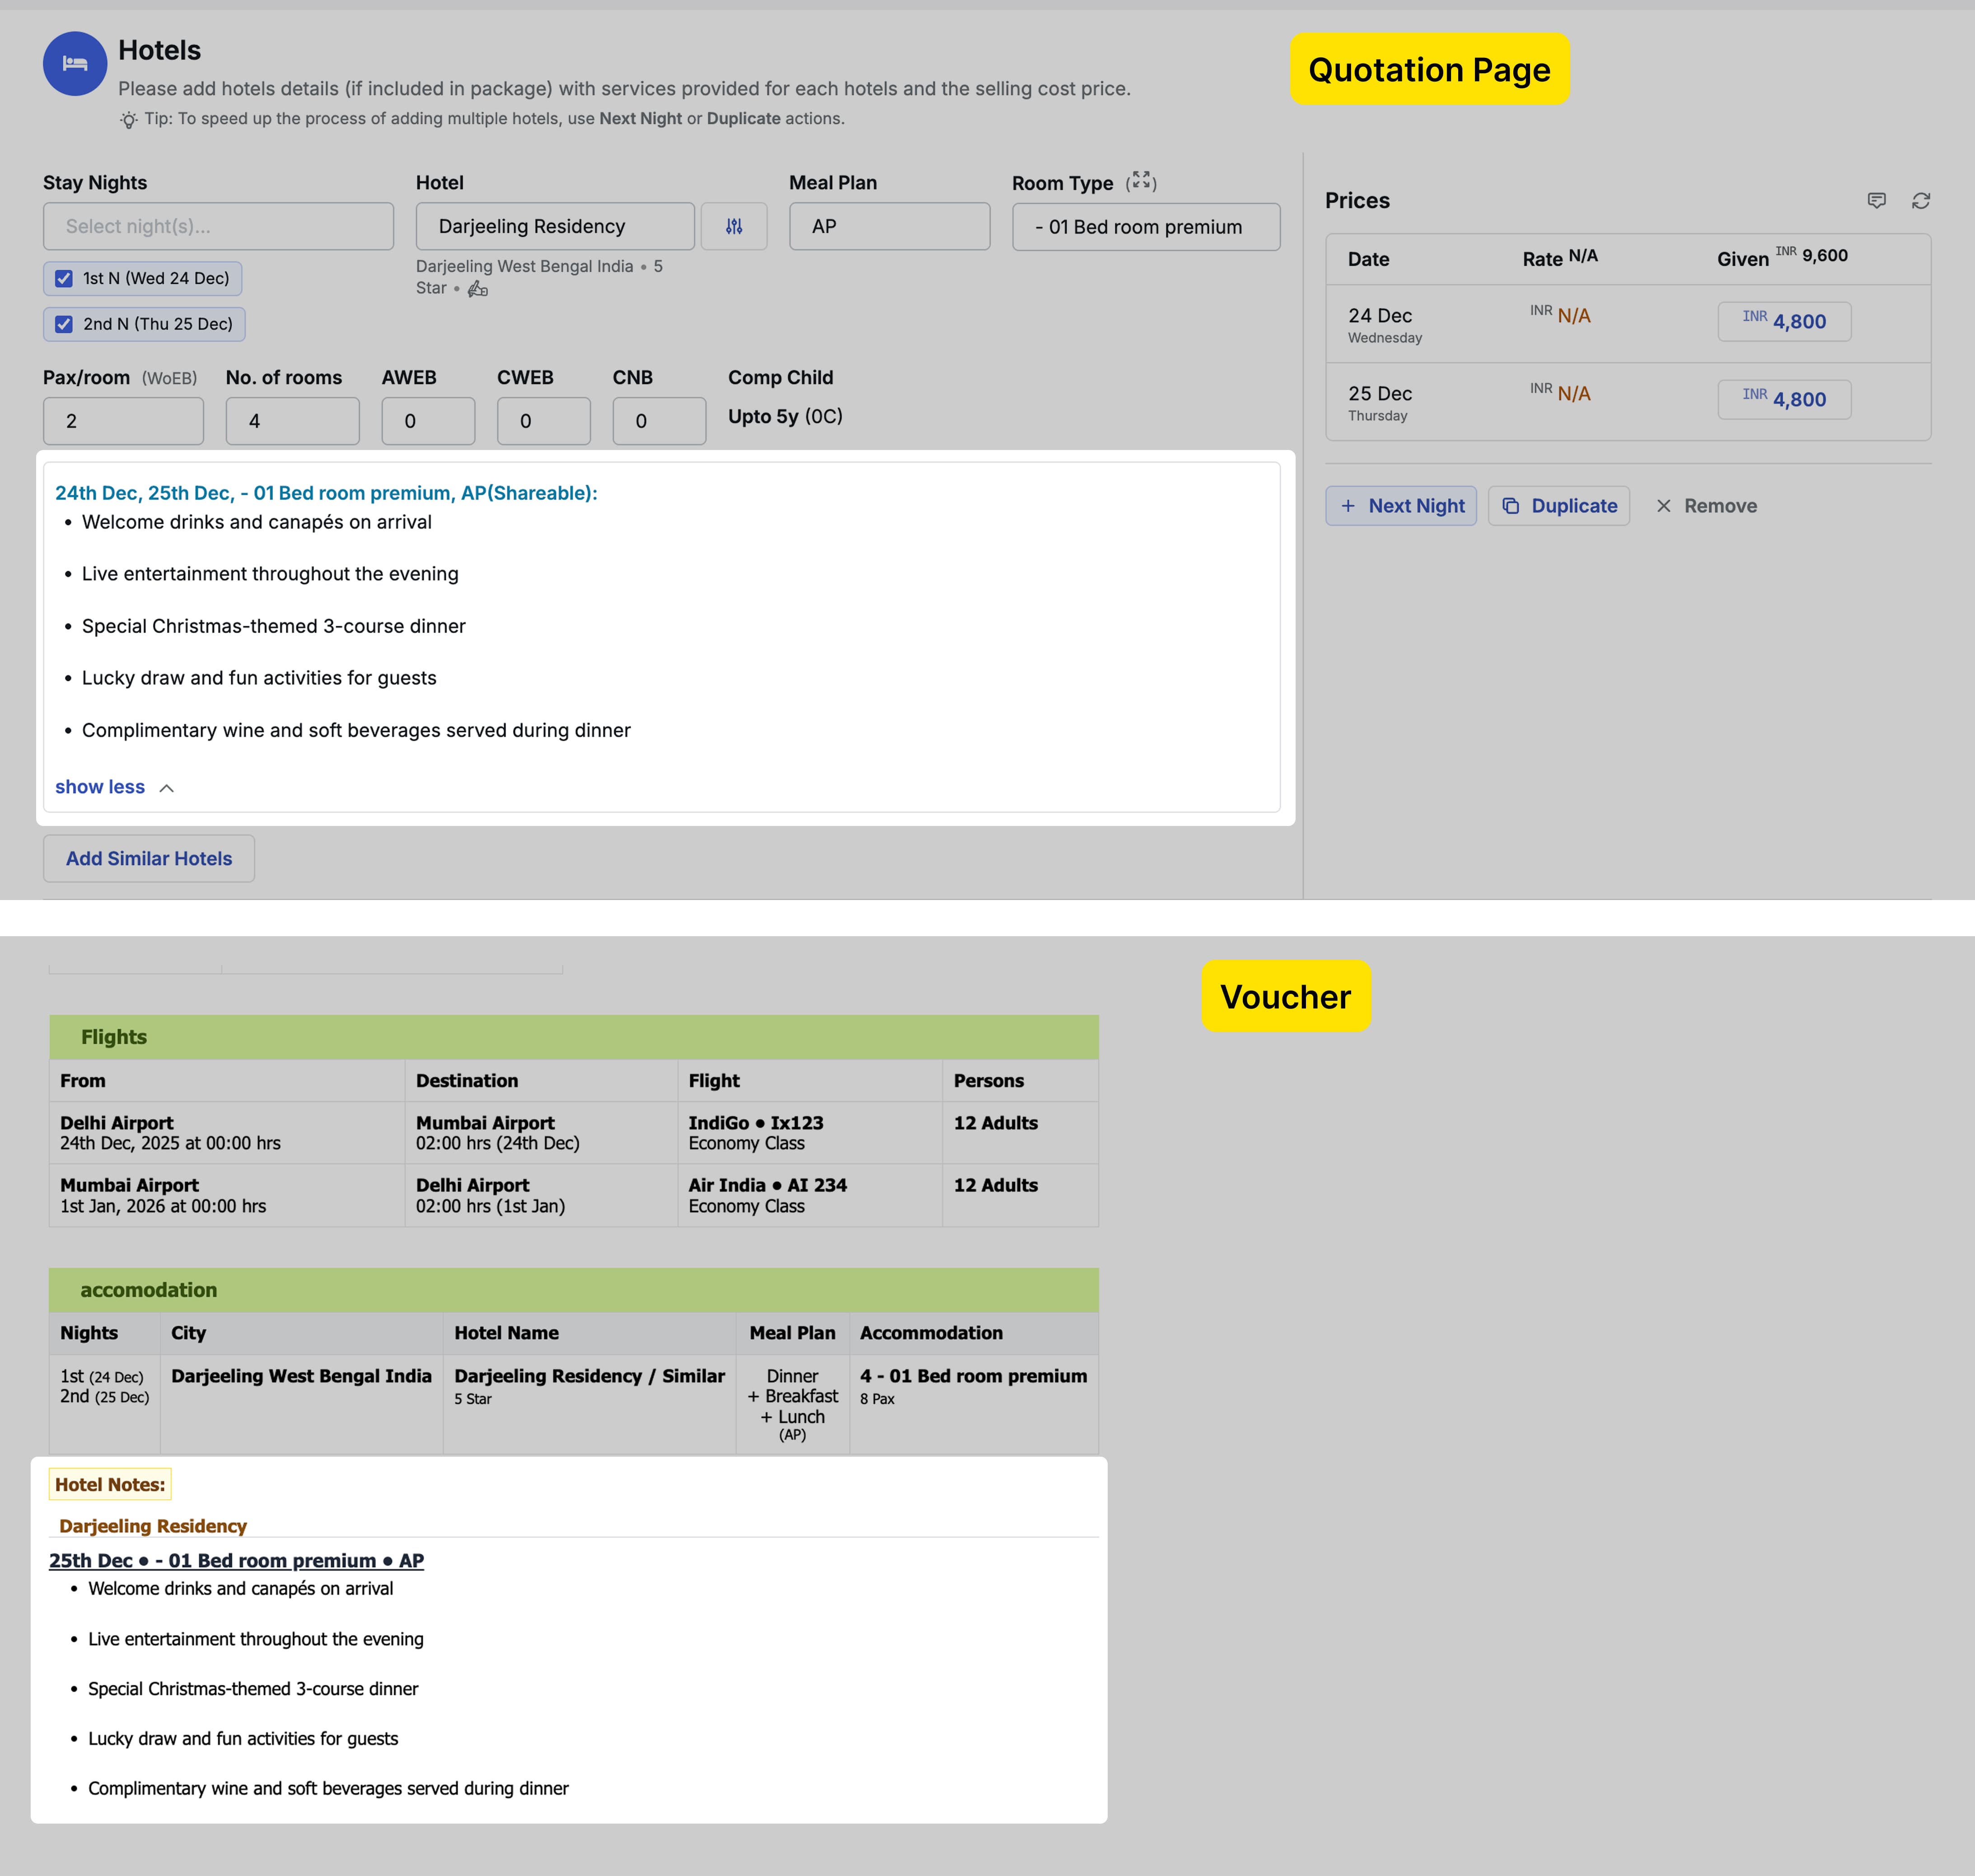Screen dimensions: 1975x1876
Task: Open the 25th Dec bed room premium link
Action: point(236,1560)
